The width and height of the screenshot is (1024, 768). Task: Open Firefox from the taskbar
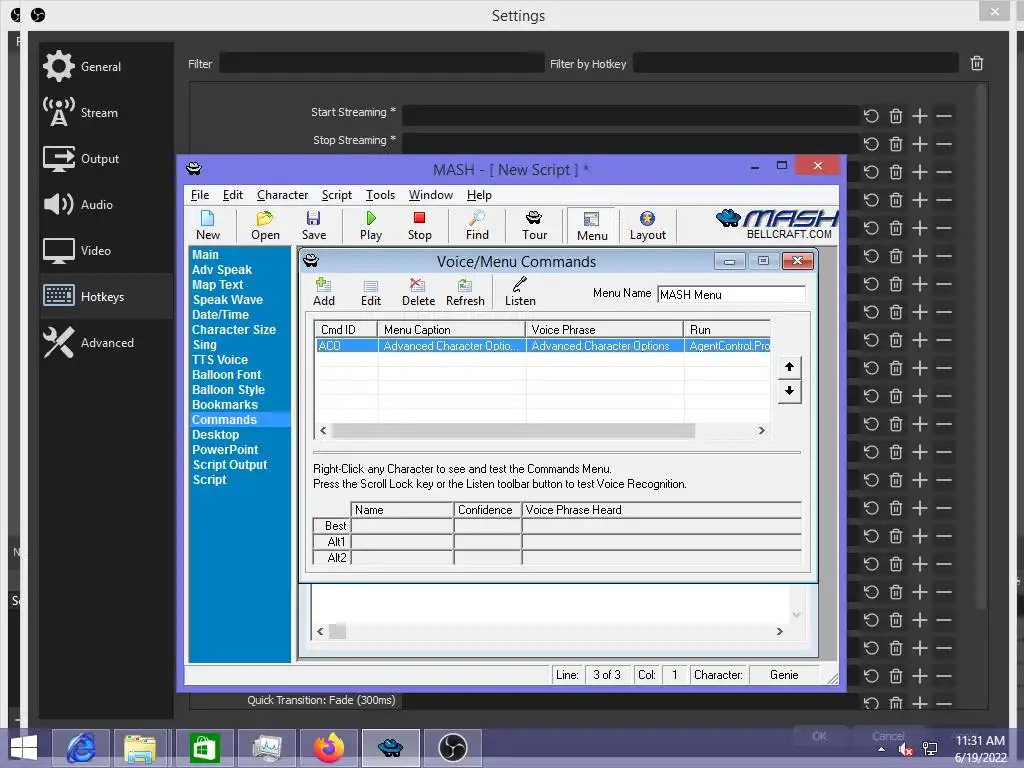tap(329, 748)
